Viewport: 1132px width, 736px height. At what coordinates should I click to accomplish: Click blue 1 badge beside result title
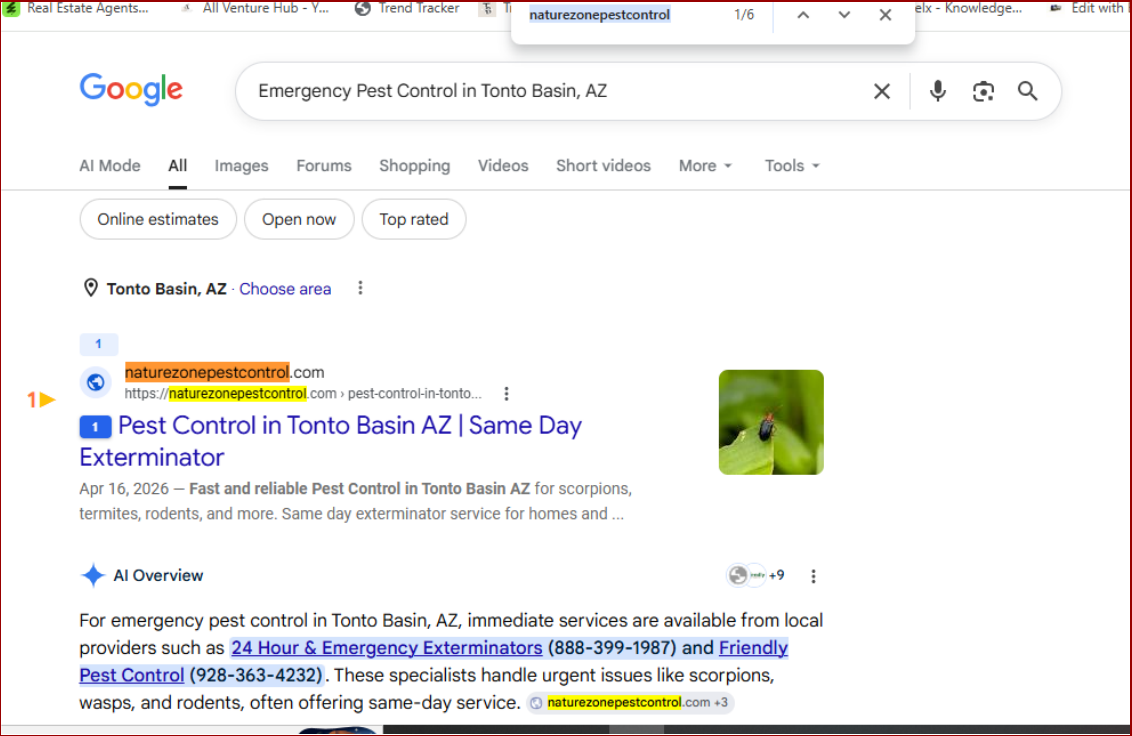95,427
